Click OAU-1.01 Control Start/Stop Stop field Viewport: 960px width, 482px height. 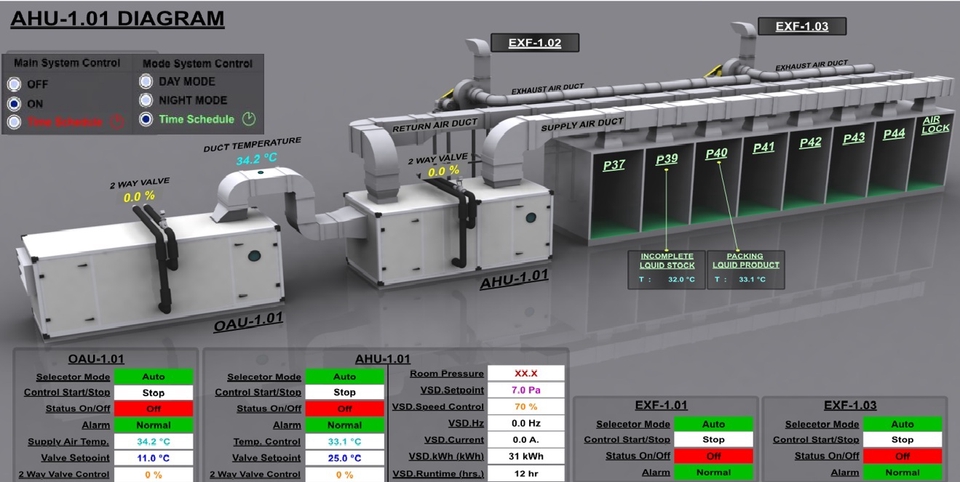pyautogui.click(x=154, y=393)
